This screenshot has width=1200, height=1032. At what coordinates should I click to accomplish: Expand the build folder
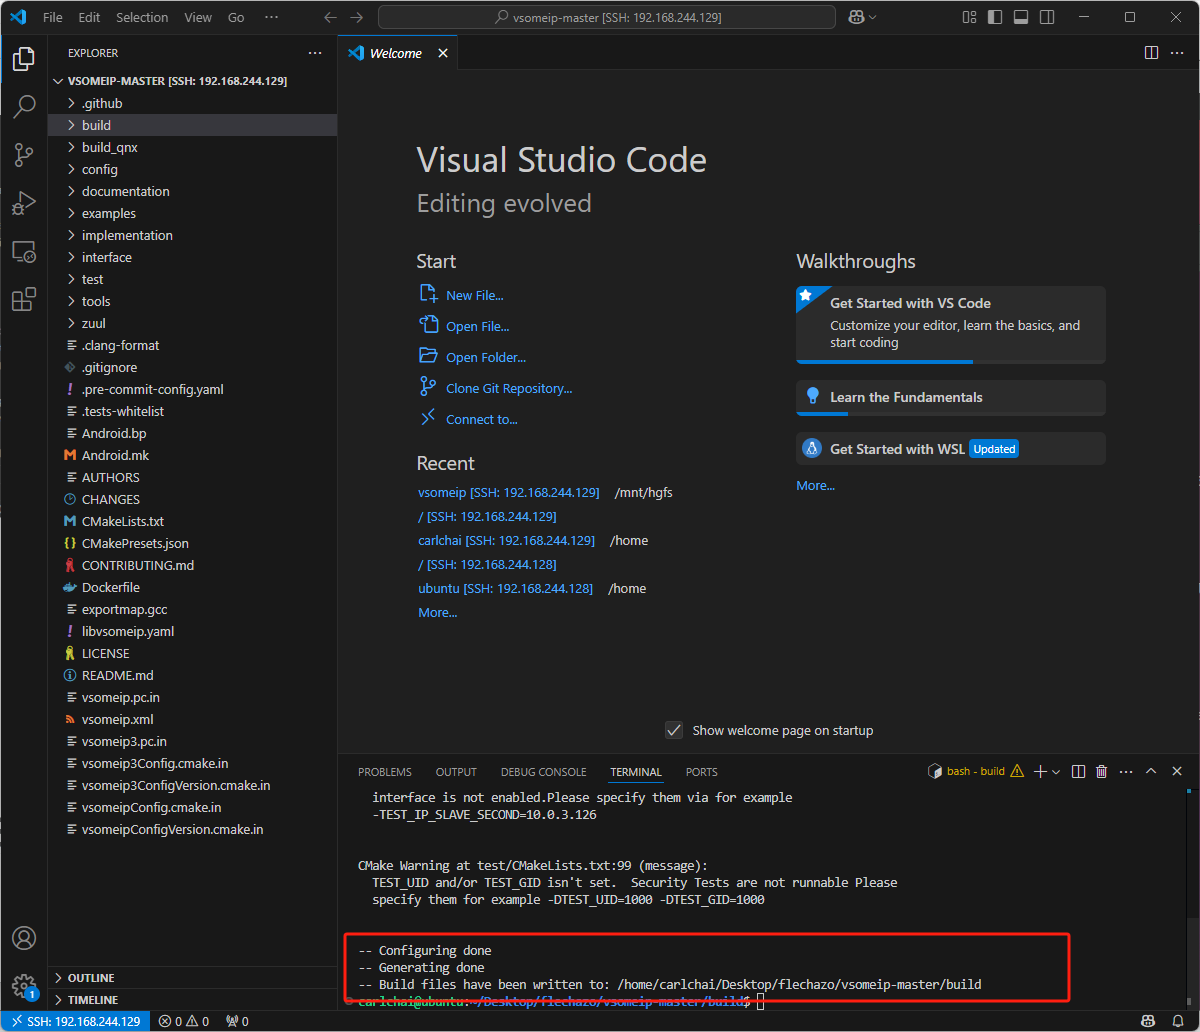(x=192, y=125)
